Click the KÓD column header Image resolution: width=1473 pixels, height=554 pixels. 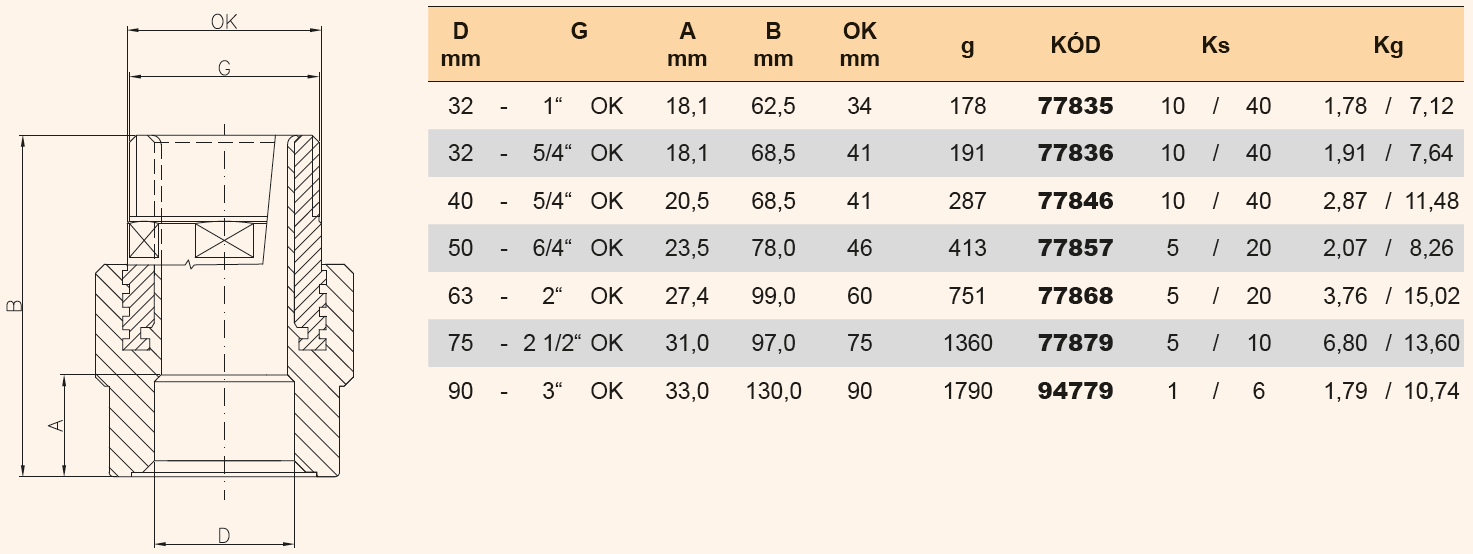click(1075, 46)
